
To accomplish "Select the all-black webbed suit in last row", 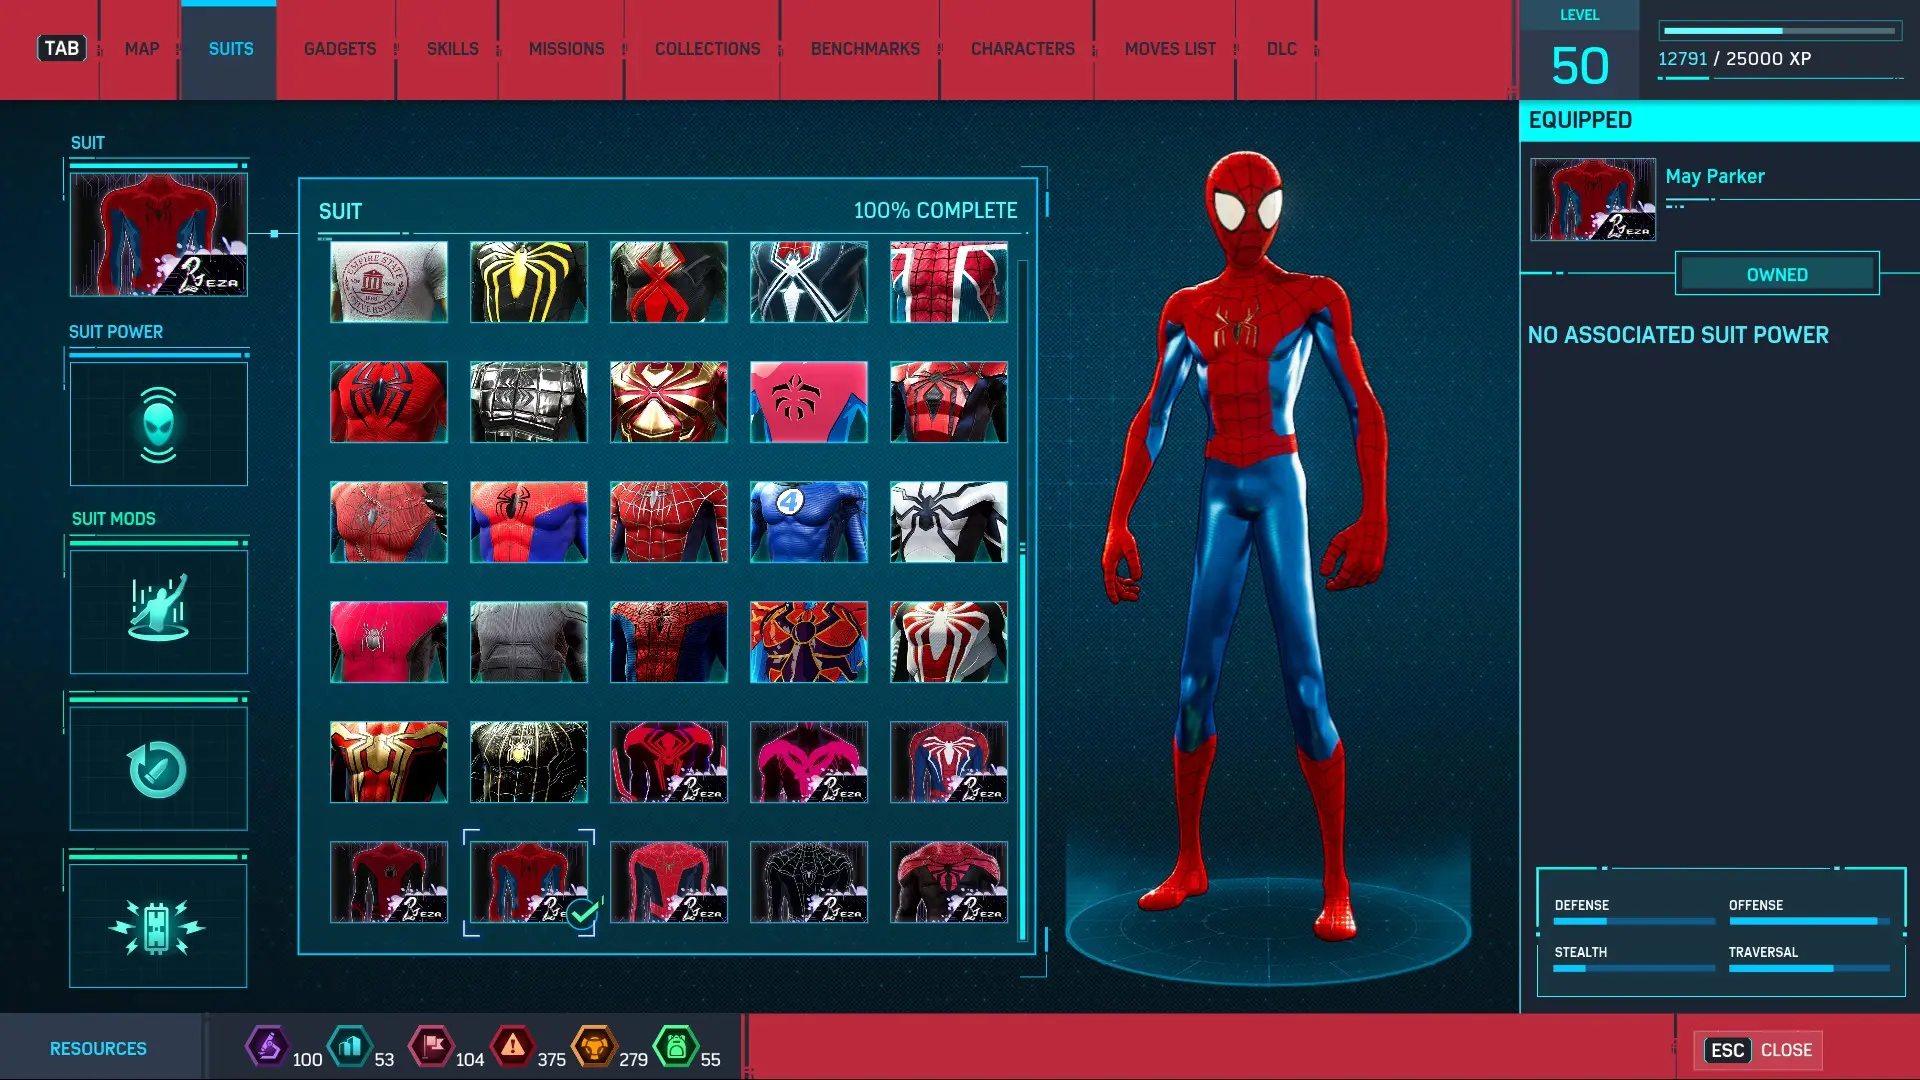I will click(809, 882).
